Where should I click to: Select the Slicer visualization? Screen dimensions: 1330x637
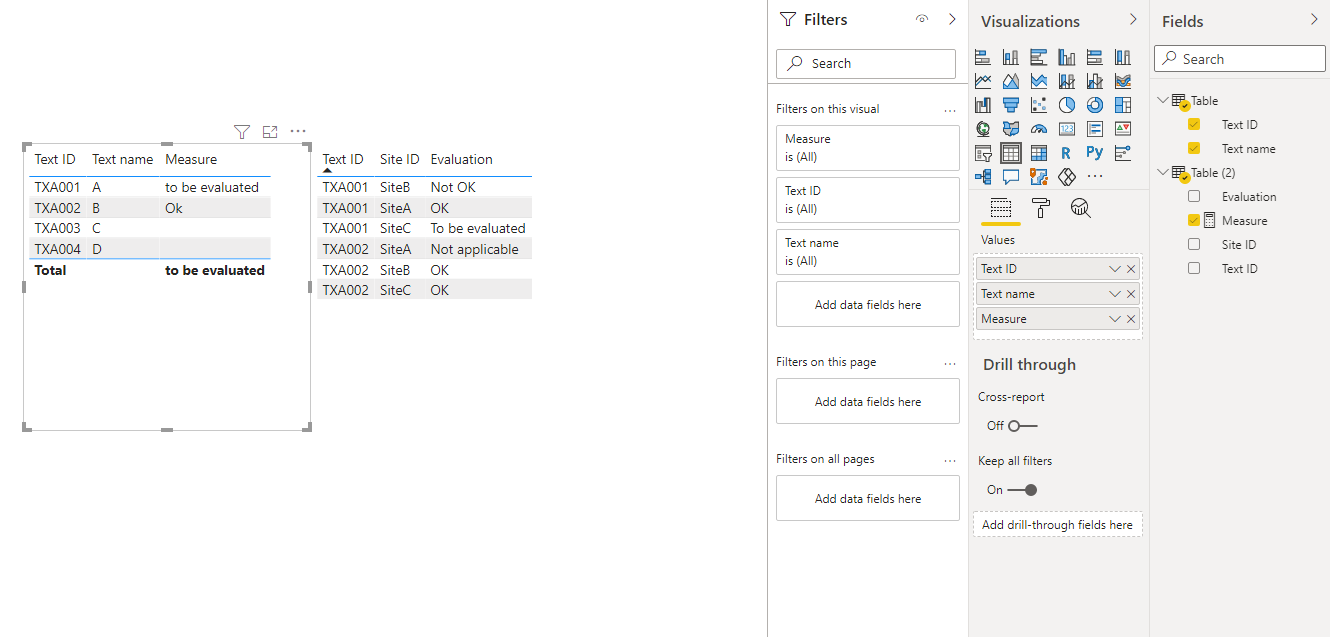pyautogui.click(x=983, y=153)
